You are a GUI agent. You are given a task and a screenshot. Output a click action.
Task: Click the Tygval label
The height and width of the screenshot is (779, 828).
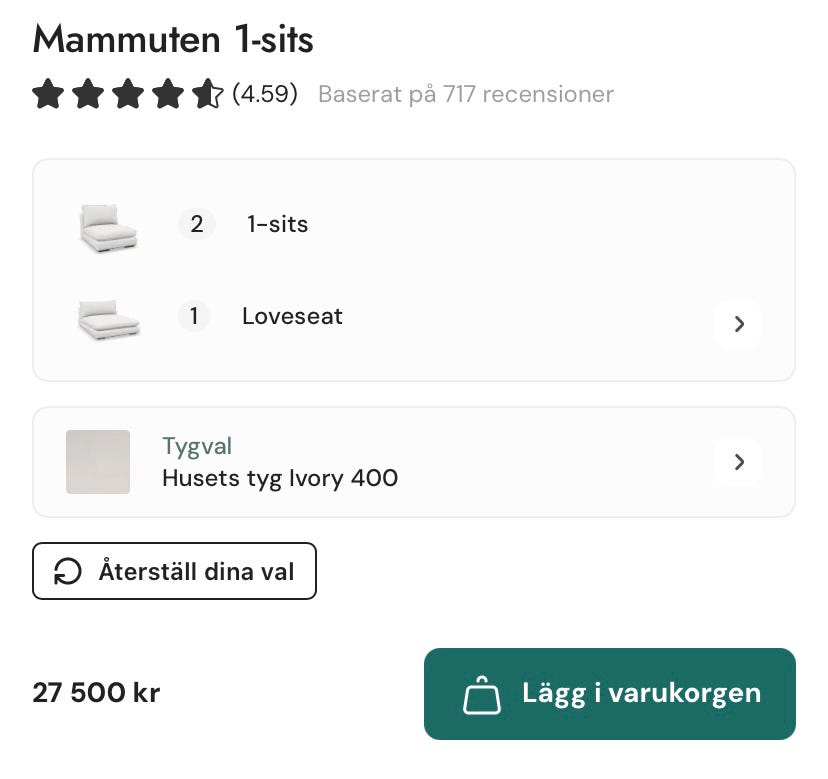coord(197,446)
